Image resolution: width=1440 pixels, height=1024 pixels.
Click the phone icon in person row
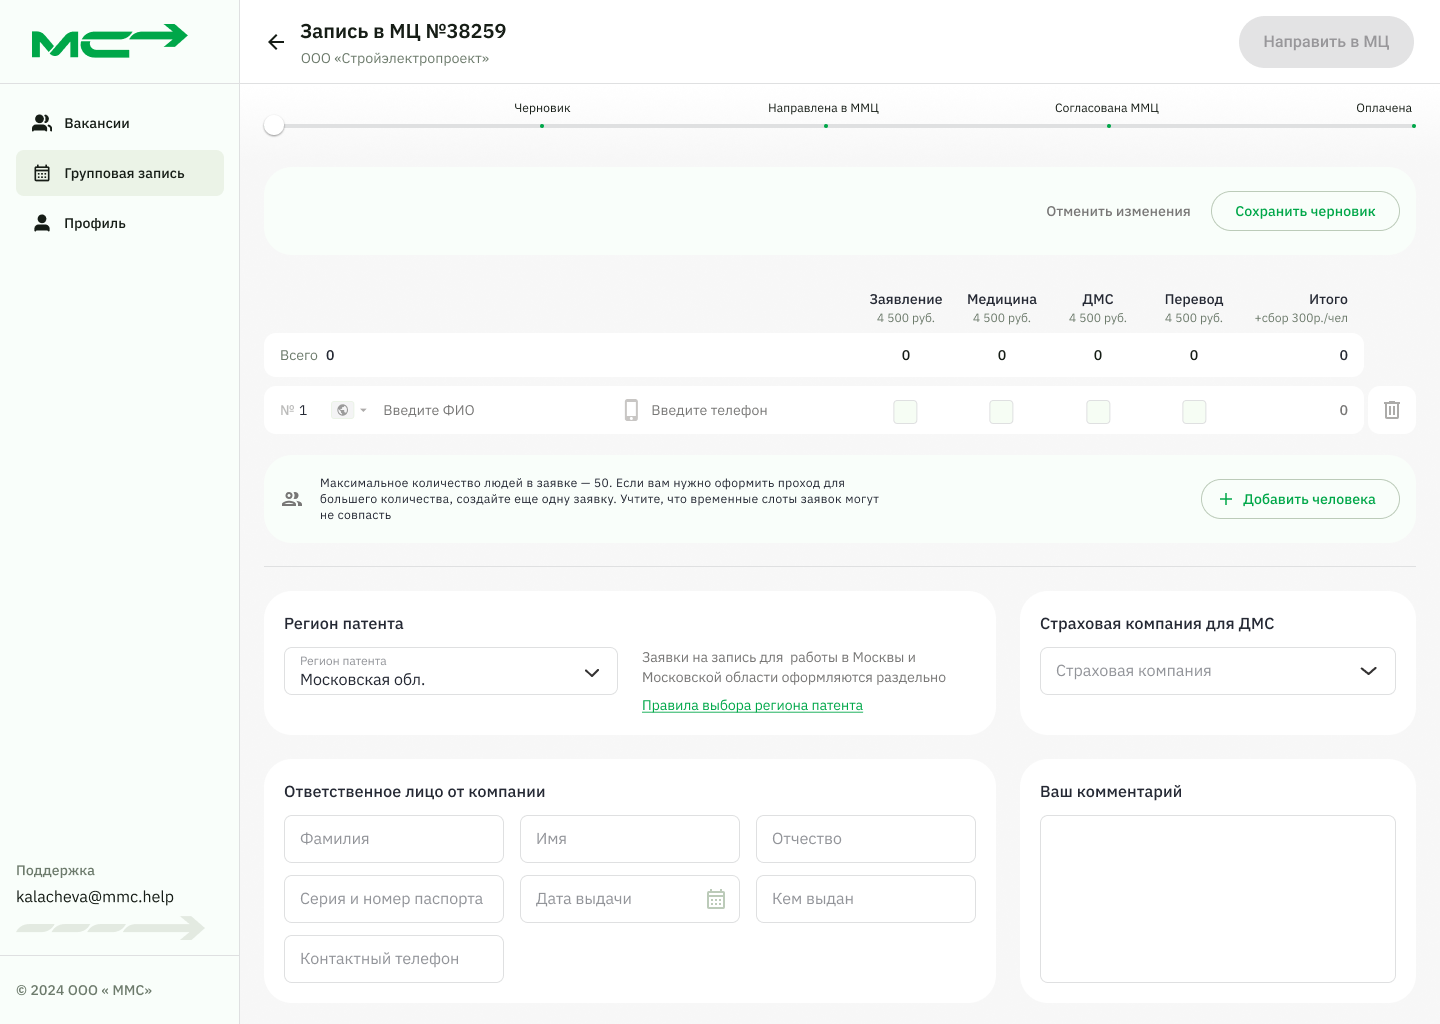tap(631, 410)
